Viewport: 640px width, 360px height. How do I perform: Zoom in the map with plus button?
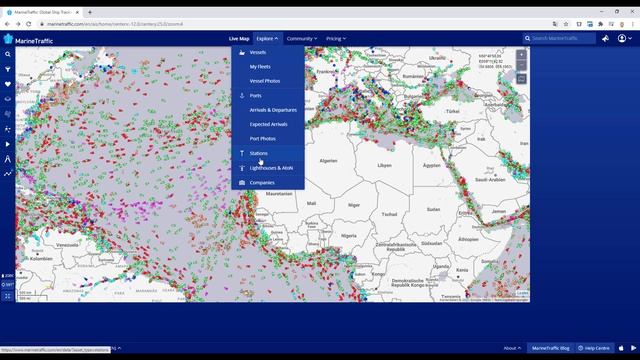click(521, 54)
